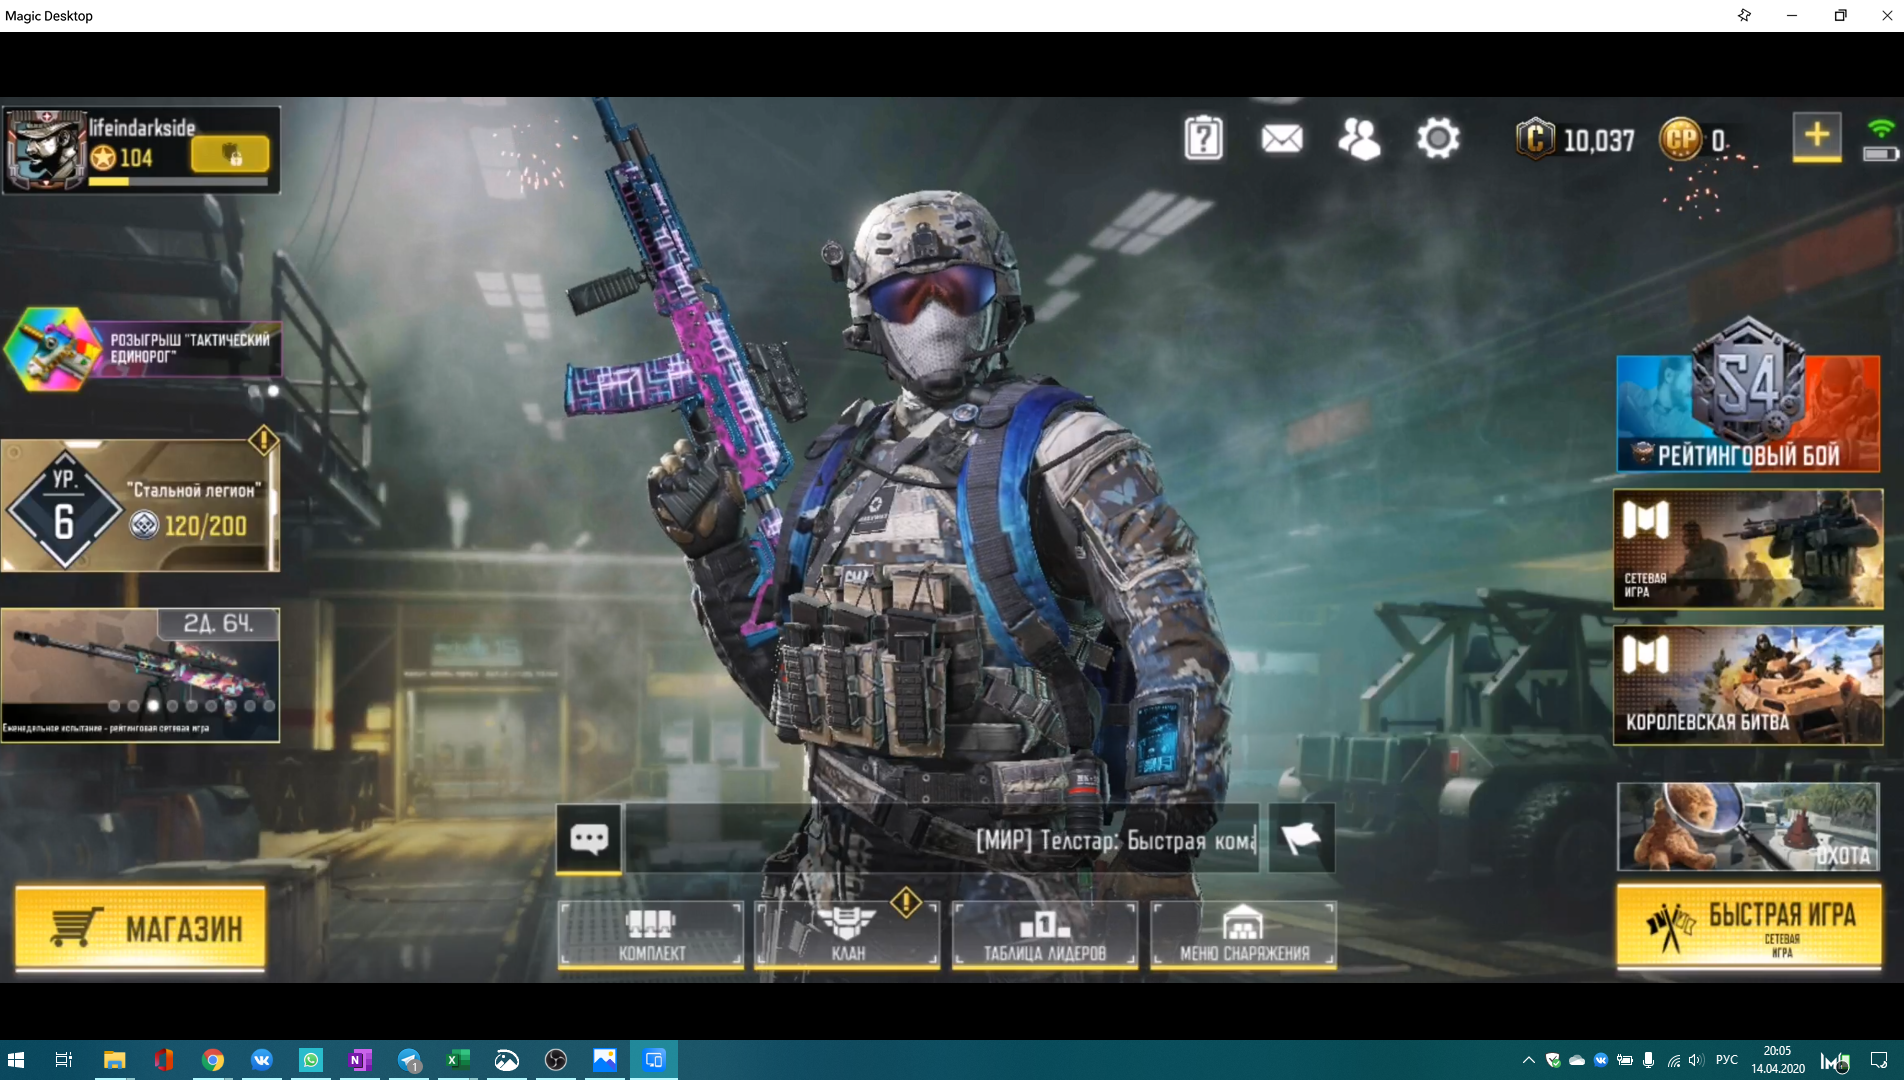Open Excel from taskbar
1904x1080 pixels.
[x=457, y=1060]
